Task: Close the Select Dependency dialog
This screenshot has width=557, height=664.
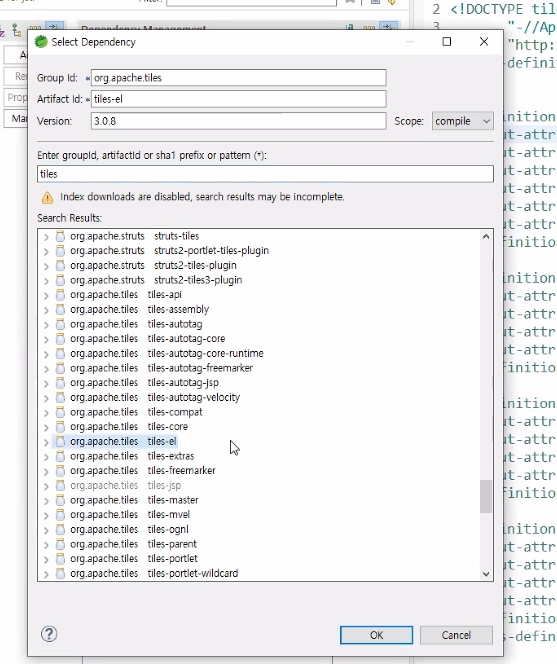Action: coord(484,42)
